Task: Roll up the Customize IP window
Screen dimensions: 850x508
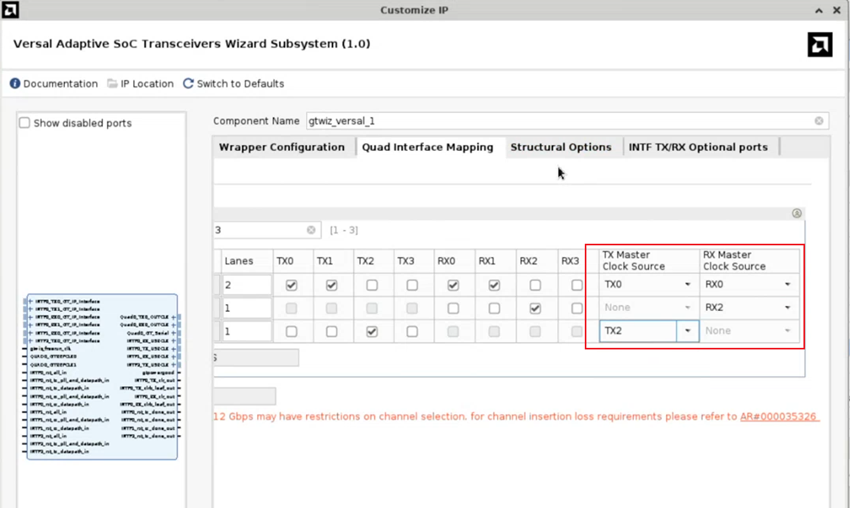Action: (x=819, y=10)
